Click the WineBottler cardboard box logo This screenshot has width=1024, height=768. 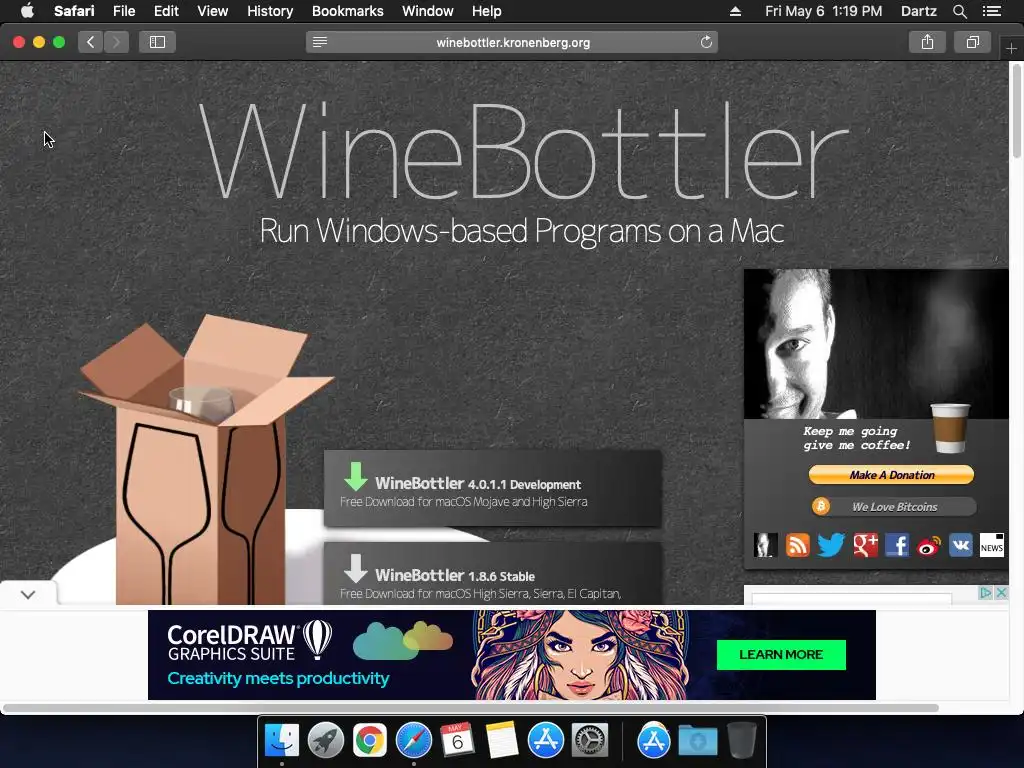(x=204, y=460)
